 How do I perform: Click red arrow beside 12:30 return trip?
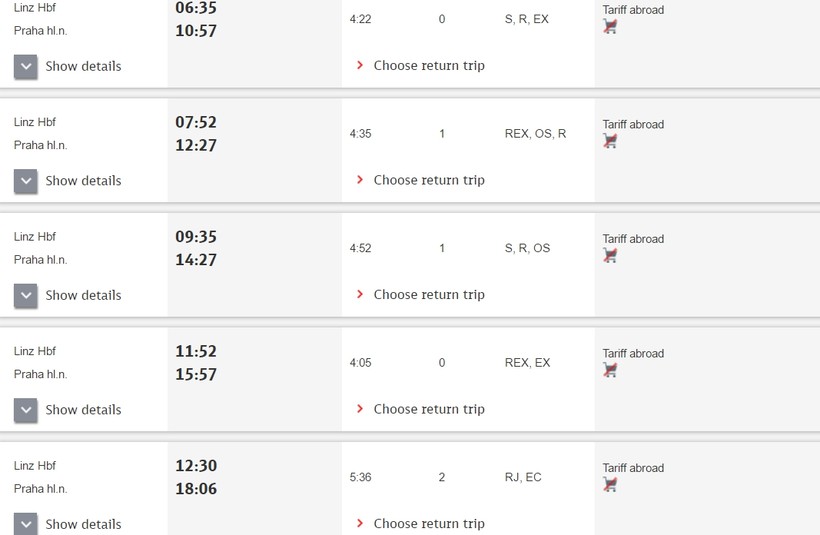[x=360, y=523]
